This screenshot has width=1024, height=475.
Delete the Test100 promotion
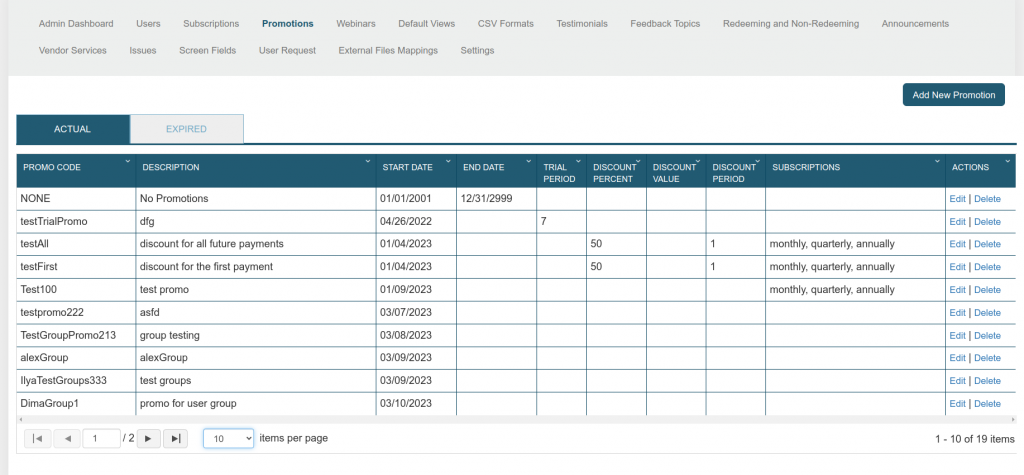pos(987,290)
